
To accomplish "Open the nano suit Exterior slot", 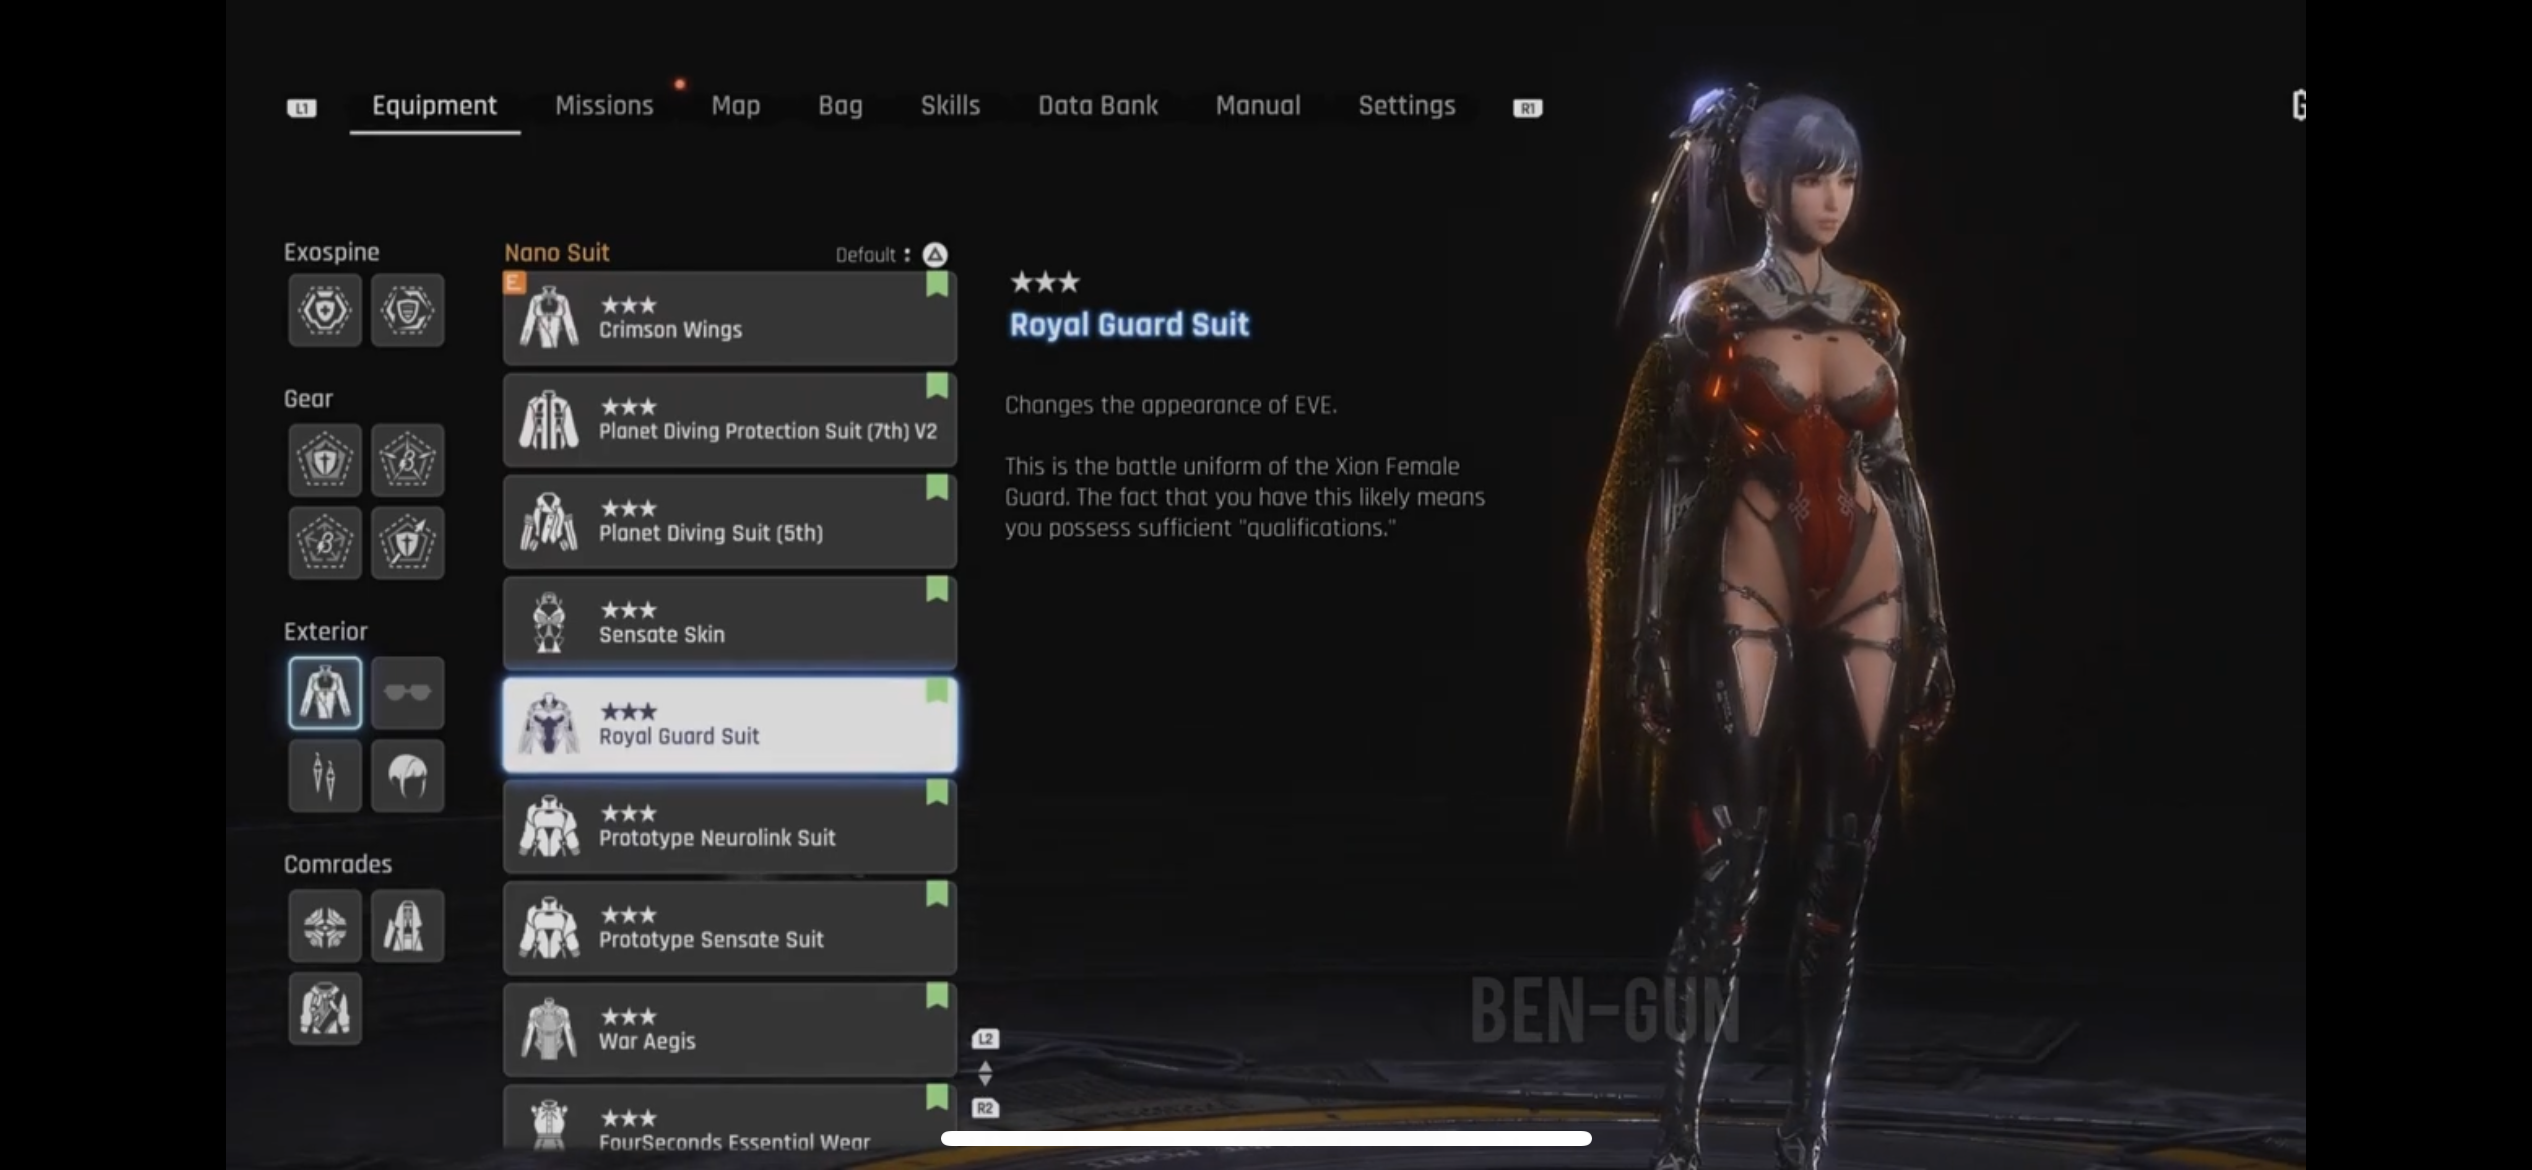I will pyautogui.click(x=325, y=693).
